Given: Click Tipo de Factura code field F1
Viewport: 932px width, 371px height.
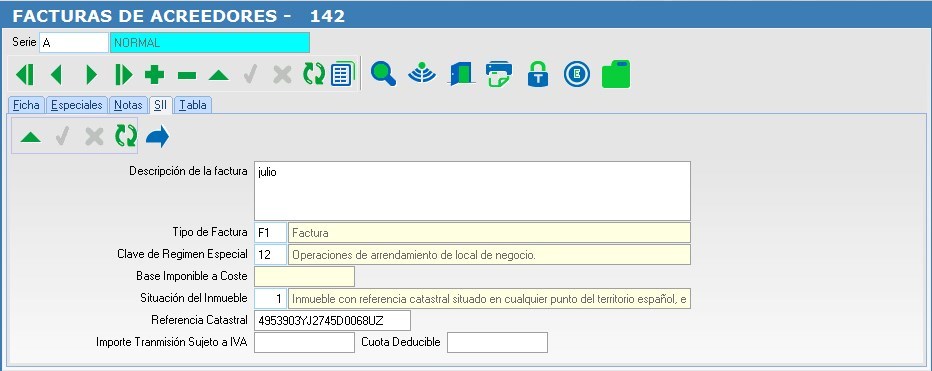Looking at the screenshot, I should (270, 232).
